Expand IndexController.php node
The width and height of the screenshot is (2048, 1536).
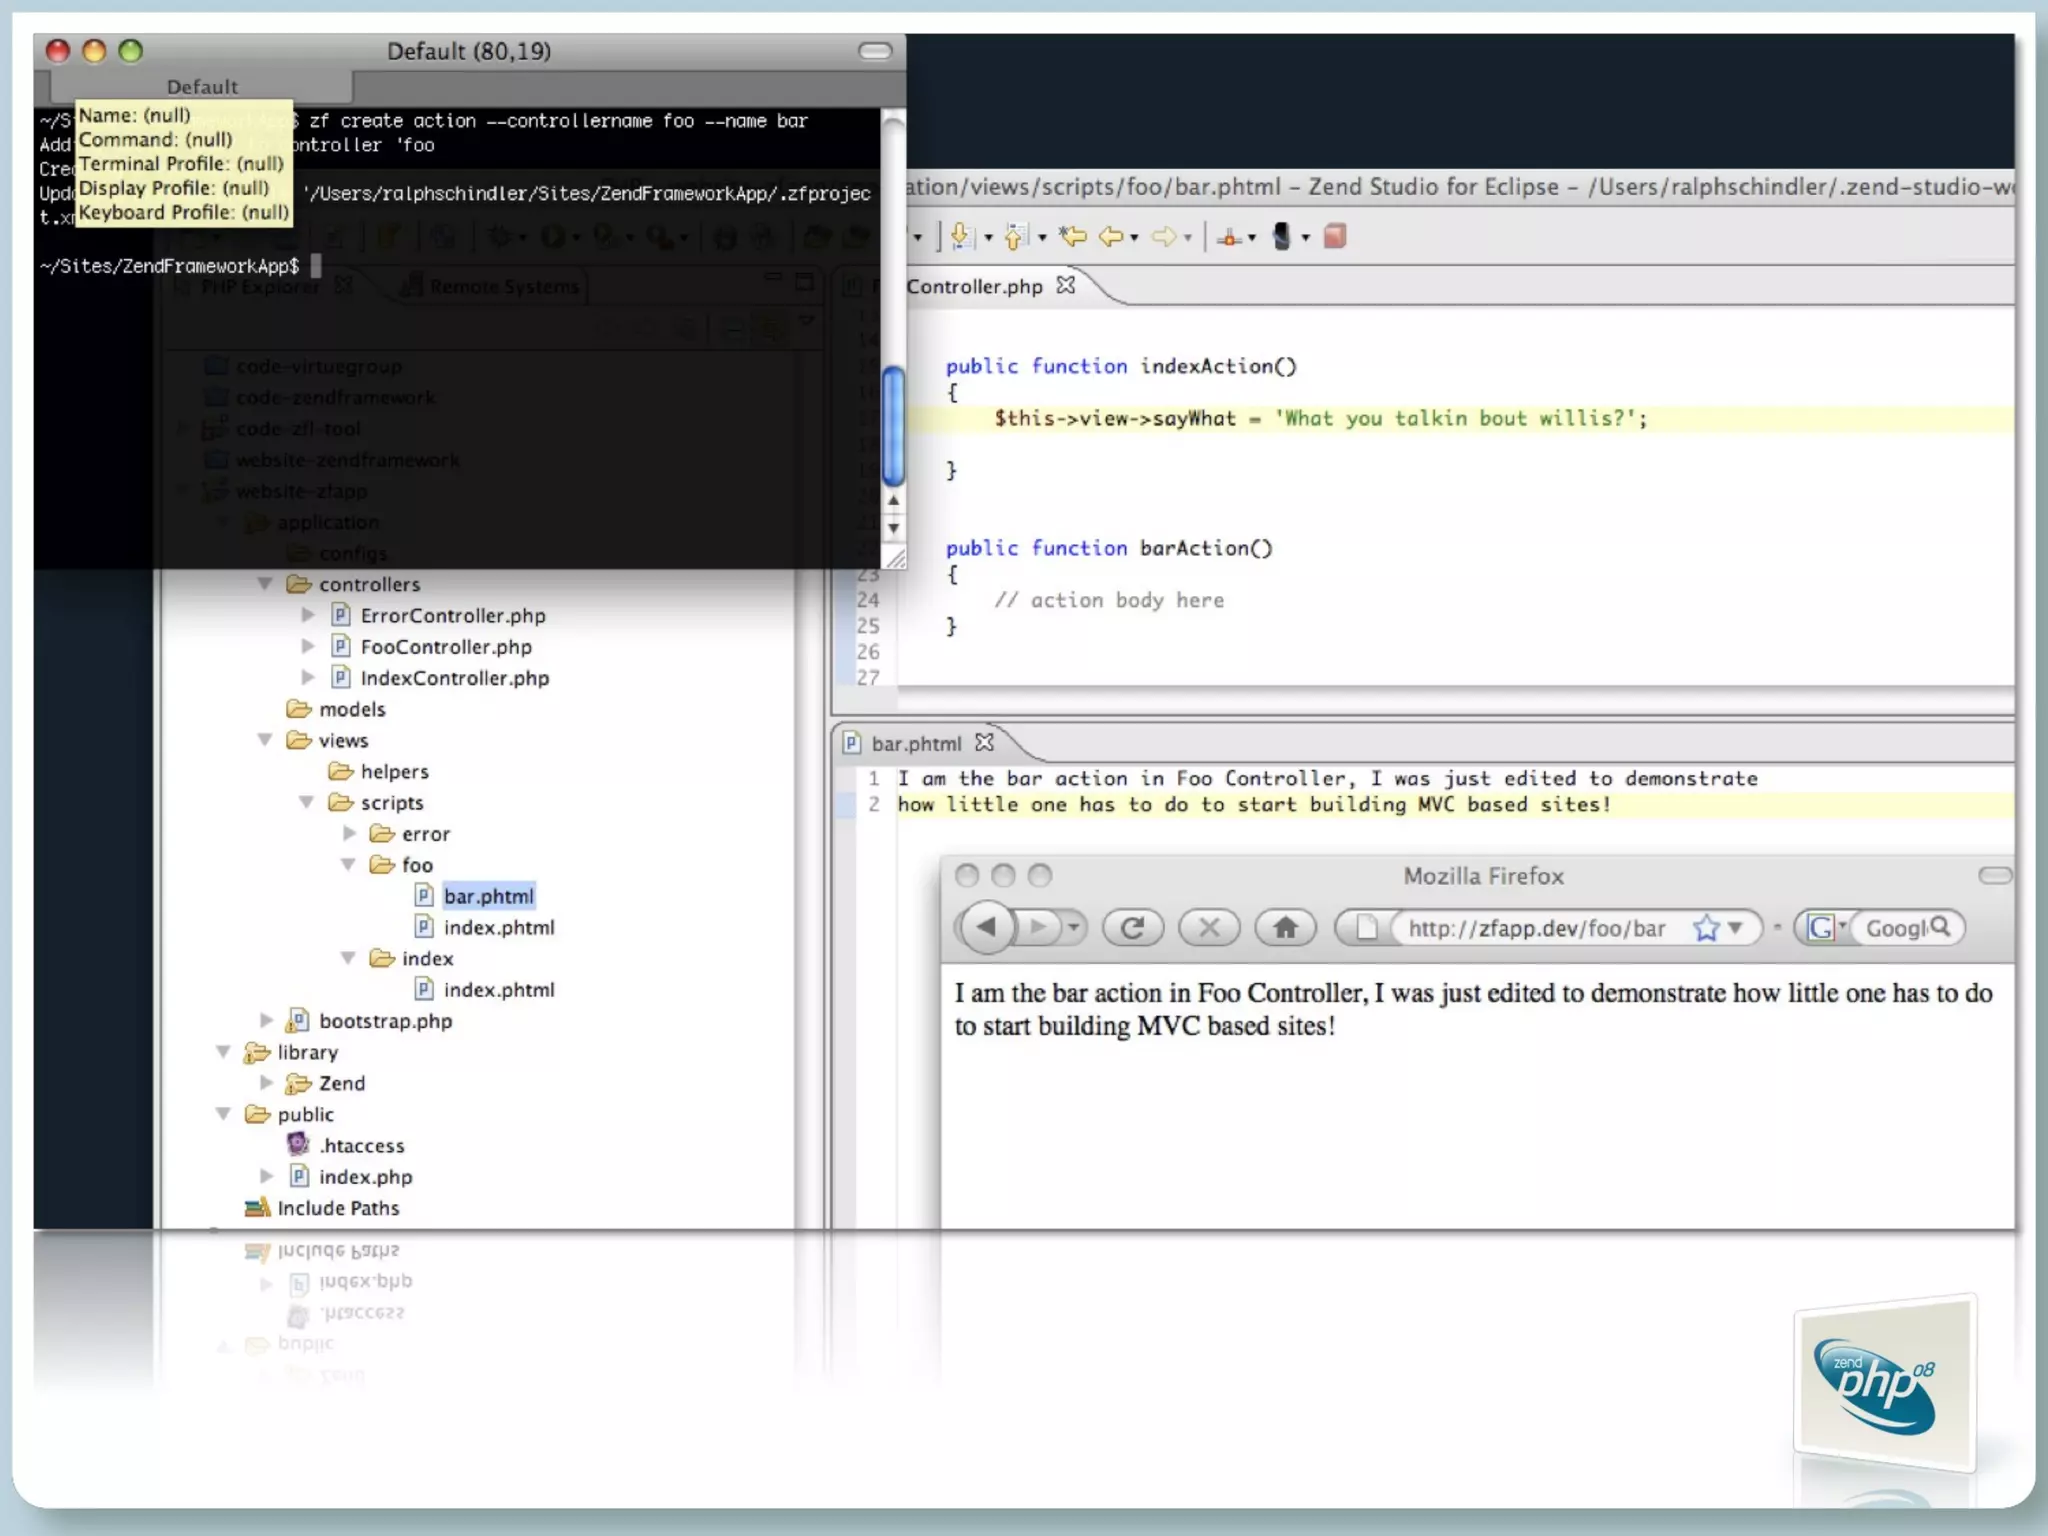coord(308,677)
